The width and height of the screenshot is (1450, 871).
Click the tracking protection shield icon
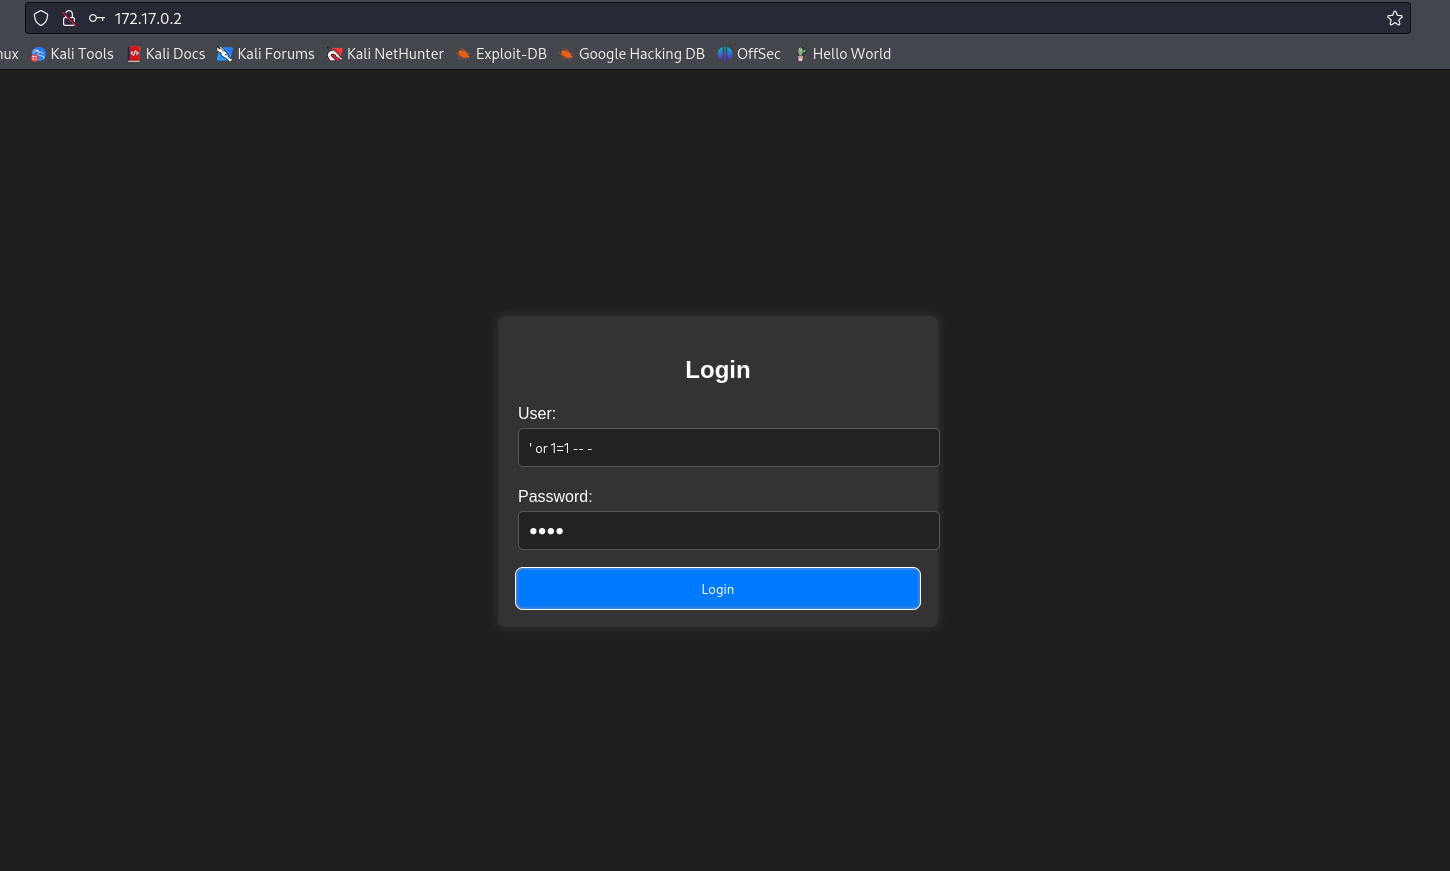[x=41, y=18]
